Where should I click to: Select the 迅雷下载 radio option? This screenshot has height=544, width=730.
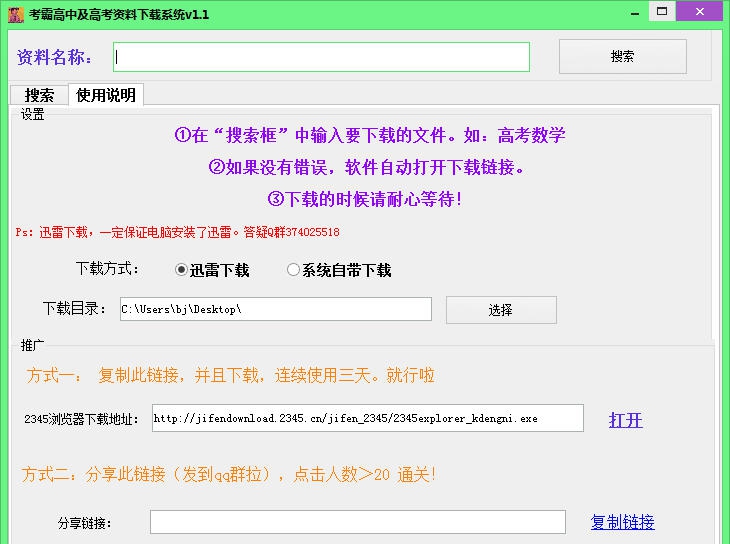point(212,270)
